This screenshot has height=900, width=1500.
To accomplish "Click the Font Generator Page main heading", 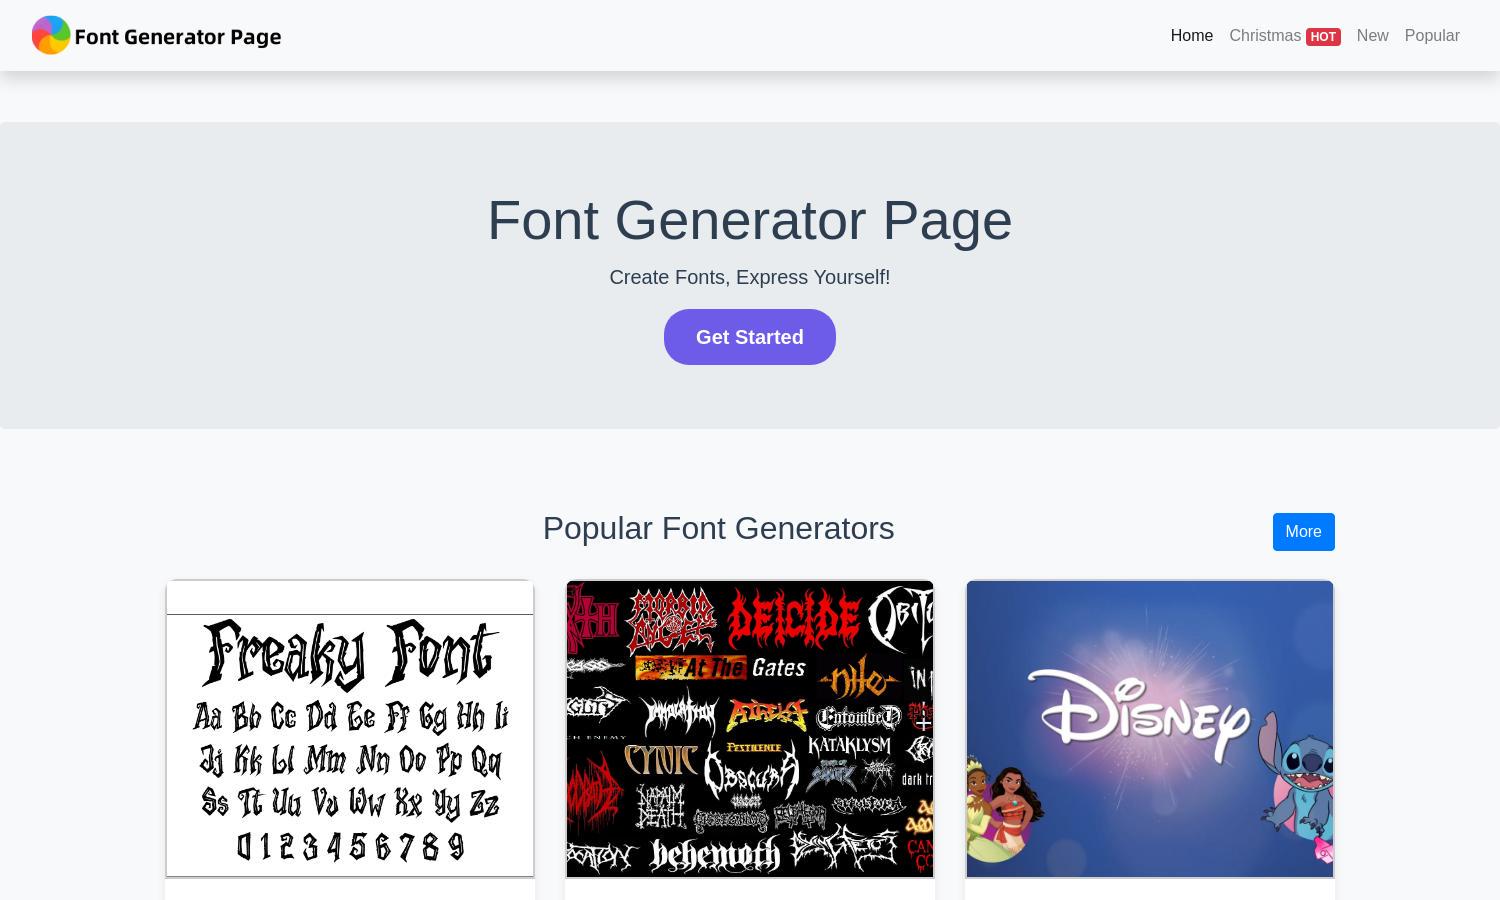I will (750, 220).
